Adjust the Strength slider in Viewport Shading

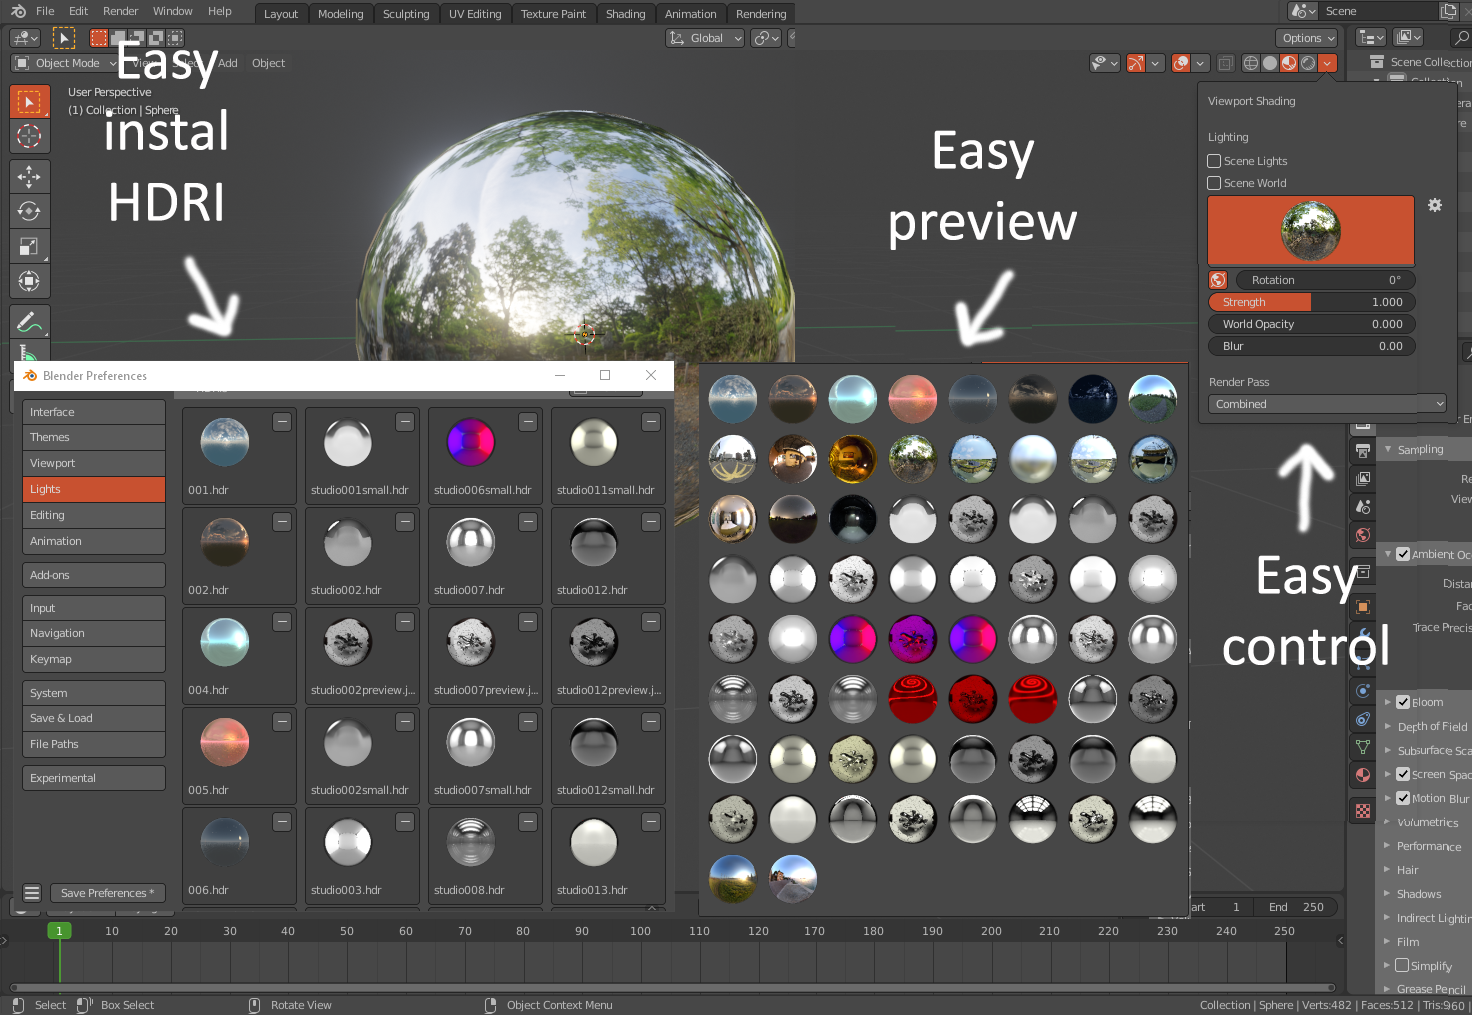point(1312,302)
